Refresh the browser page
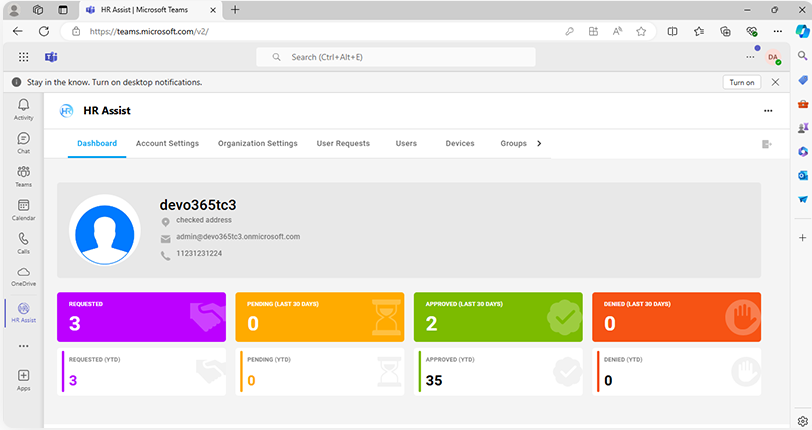Screen dimensions: 812x430 (43, 31)
